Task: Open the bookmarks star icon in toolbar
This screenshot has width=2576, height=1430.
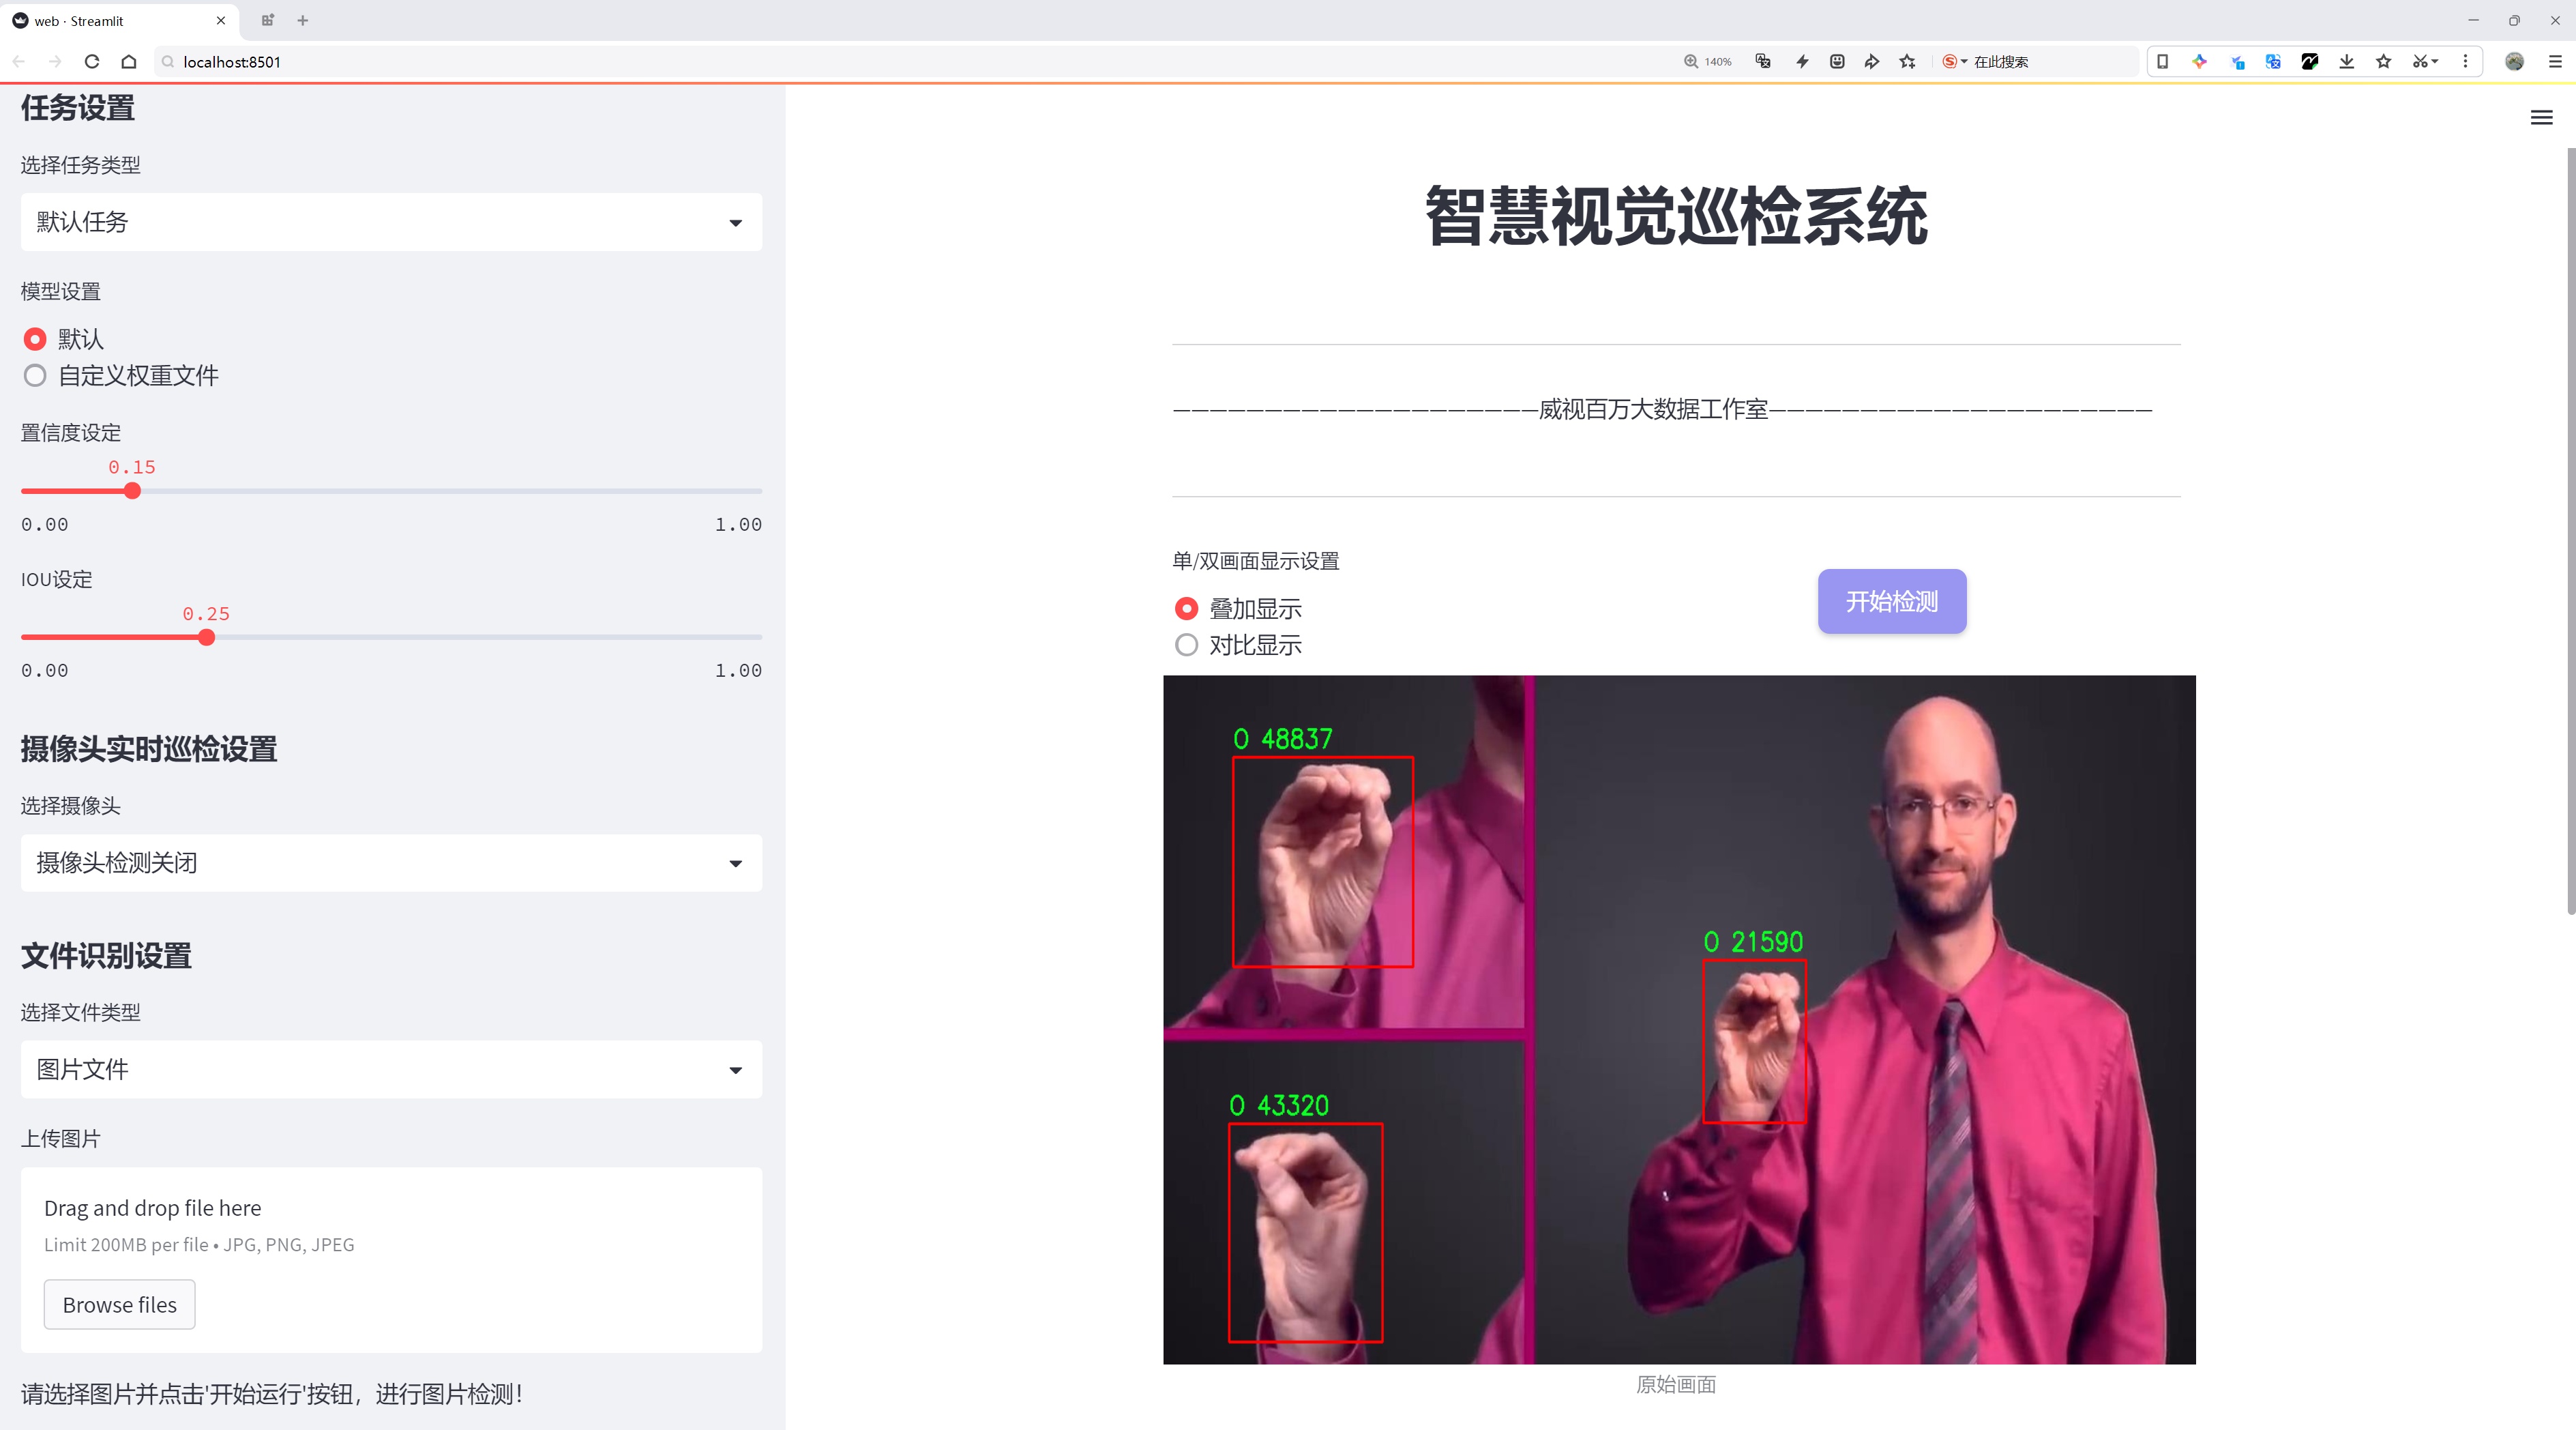Action: [2384, 62]
